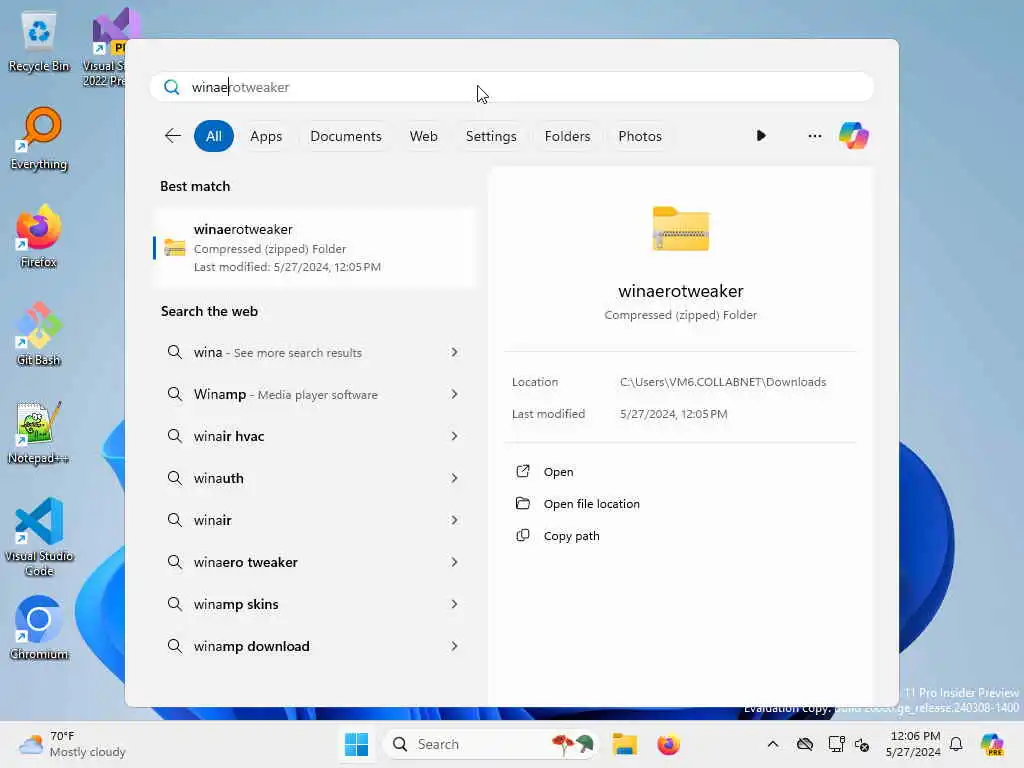Viewport: 1024px width, 768px height.
Task: Click the winaerotweaker title in preview pane
Action: (x=680, y=291)
